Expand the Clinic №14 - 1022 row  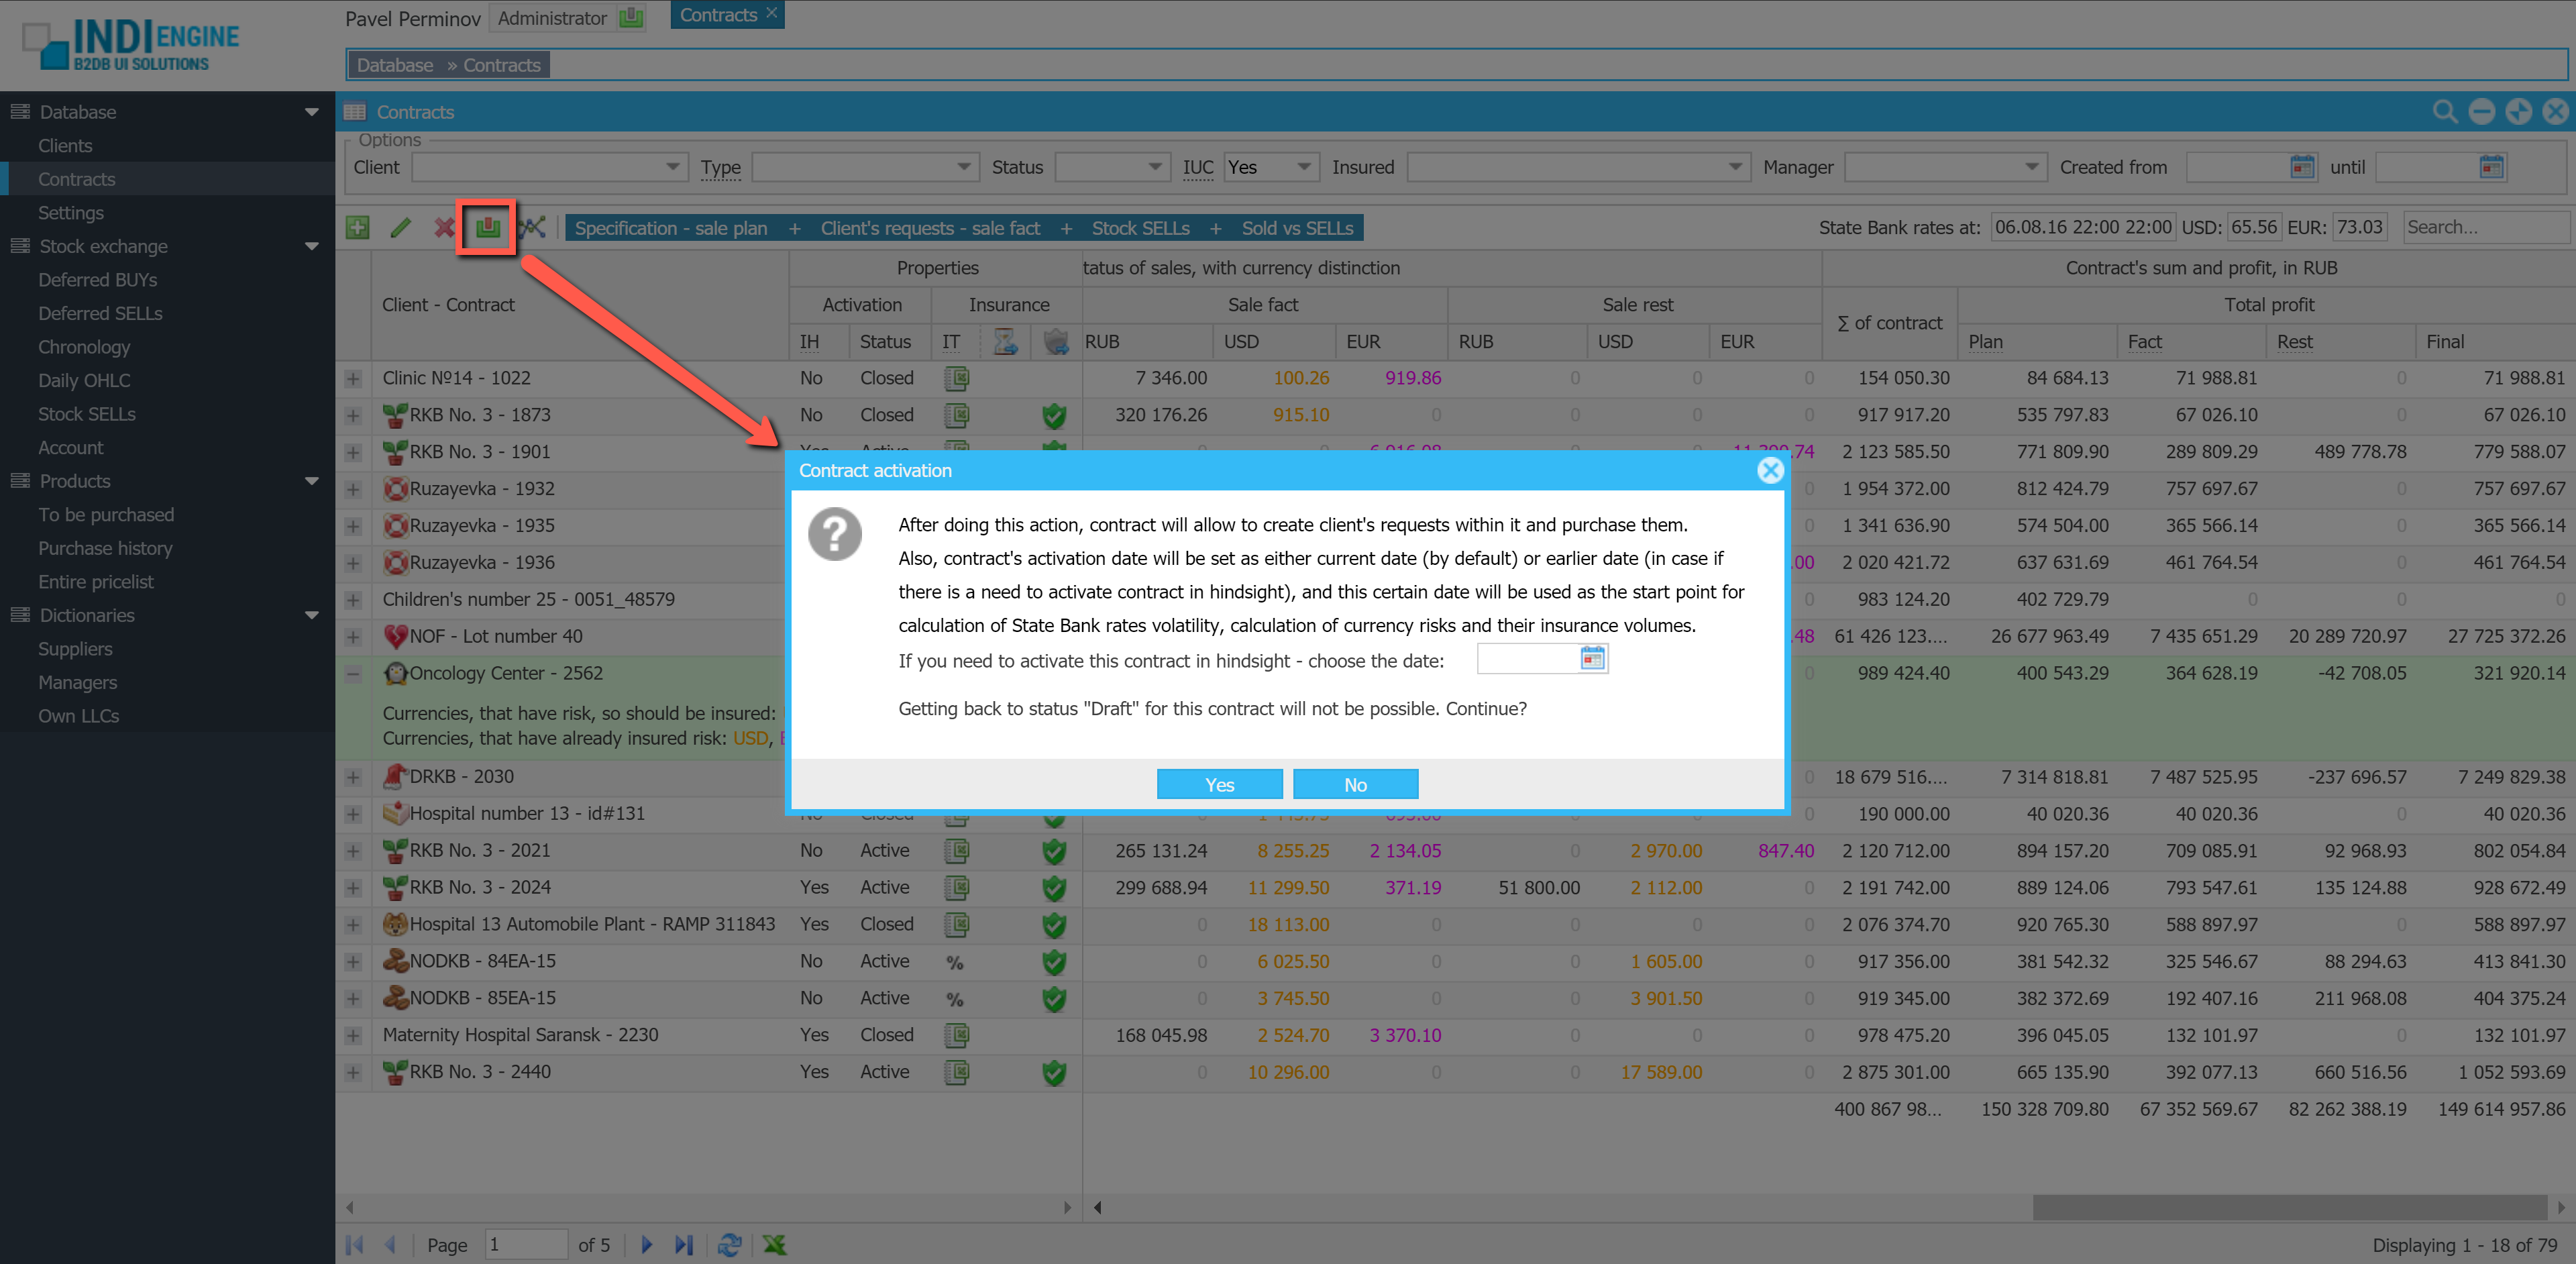tap(353, 379)
